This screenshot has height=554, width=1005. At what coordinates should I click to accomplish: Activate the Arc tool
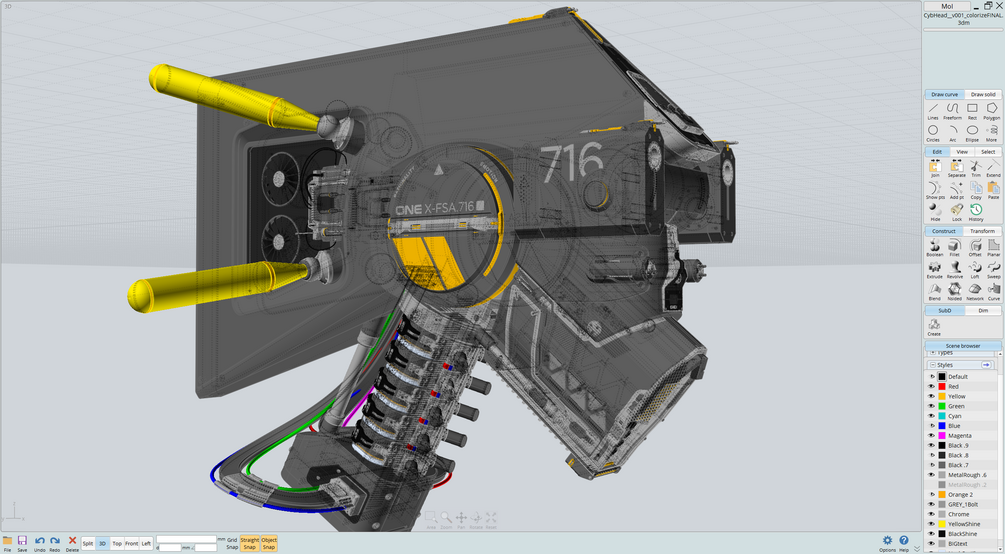click(x=952, y=133)
